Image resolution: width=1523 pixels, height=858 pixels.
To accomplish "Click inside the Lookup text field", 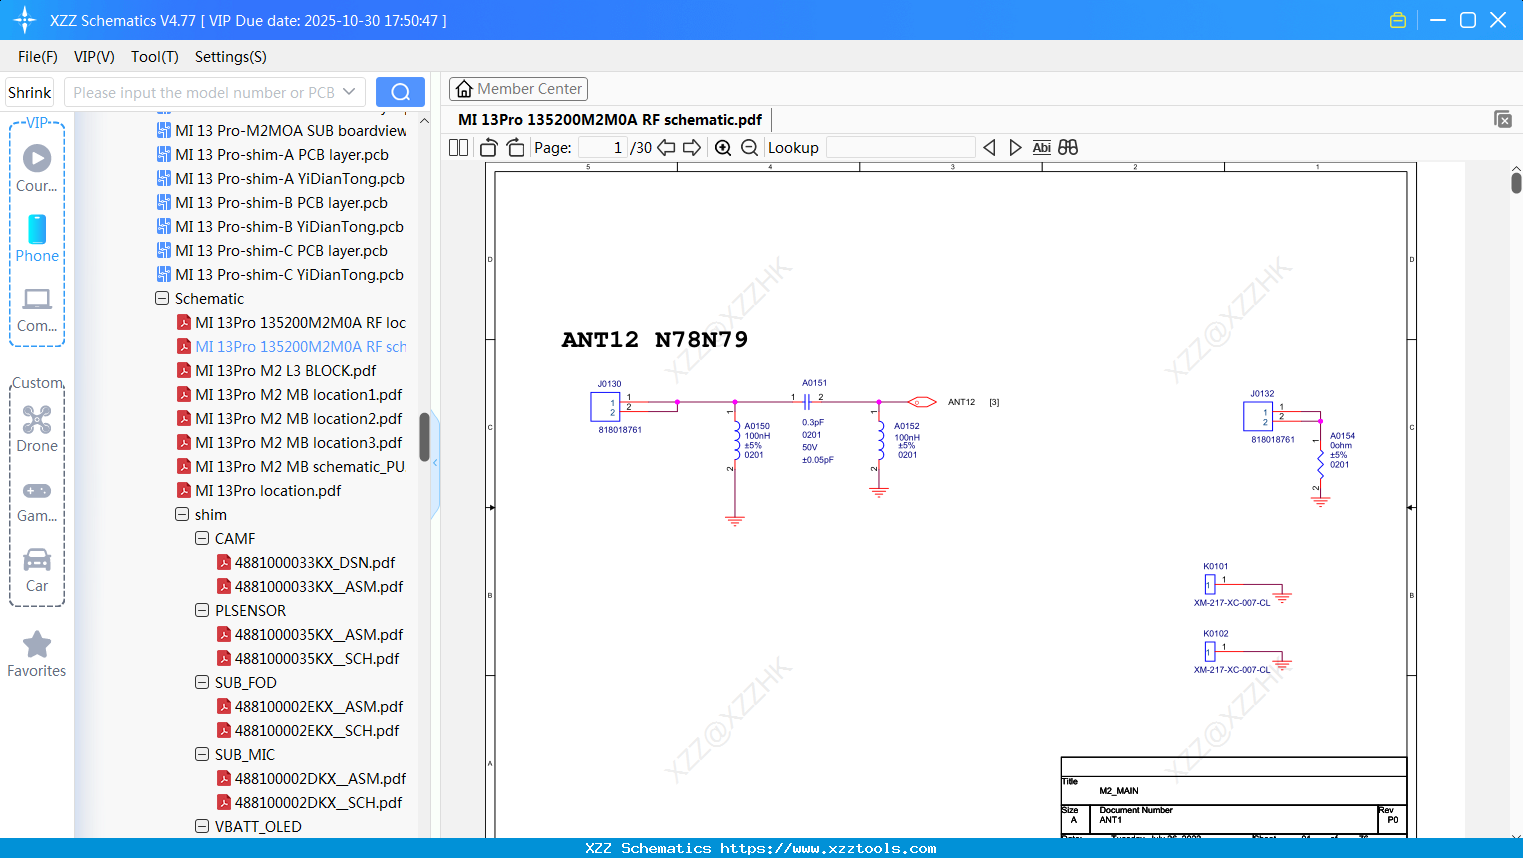I will click(900, 147).
